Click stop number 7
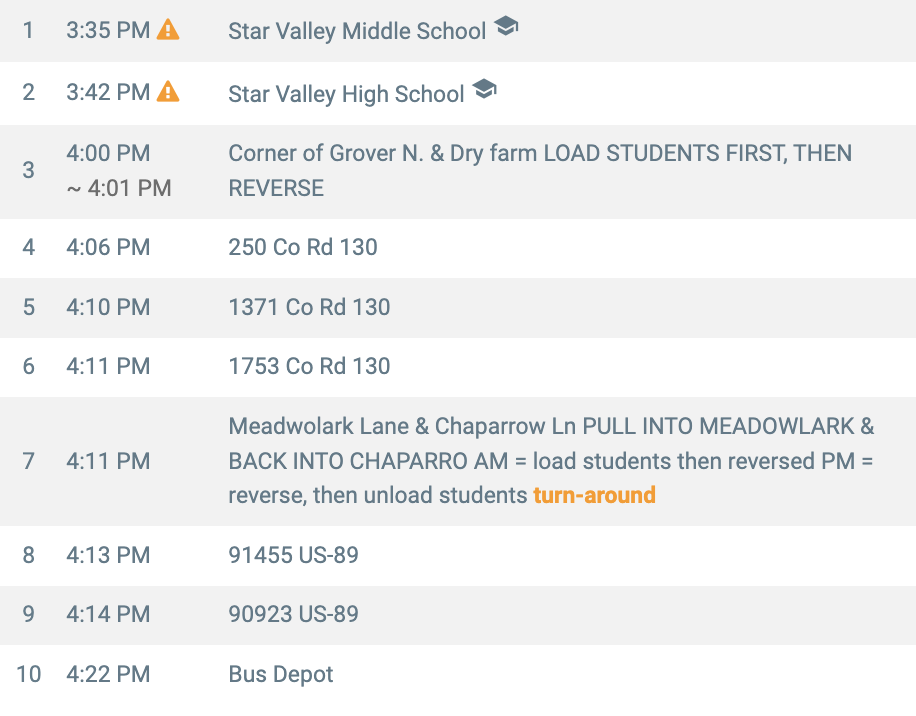 28,461
